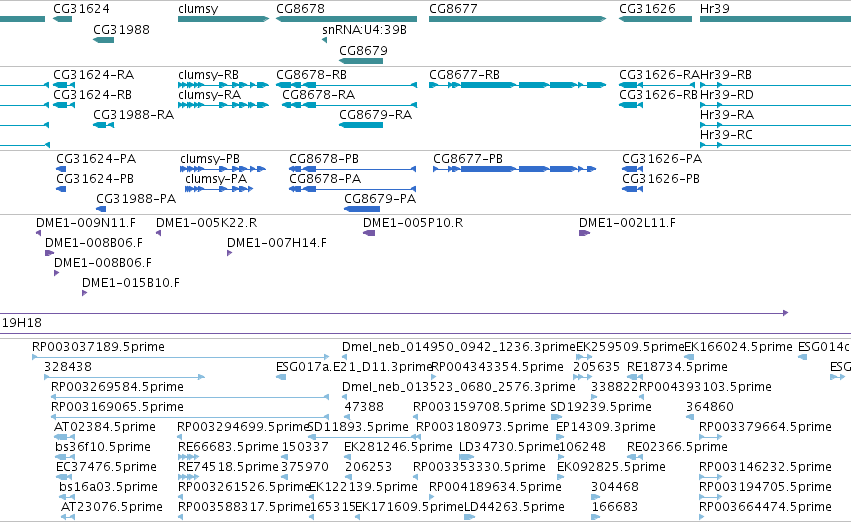The height and width of the screenshot is (522, 851).
Task: Click the CG31624 gene label
Action: click(x=81, y=9)
